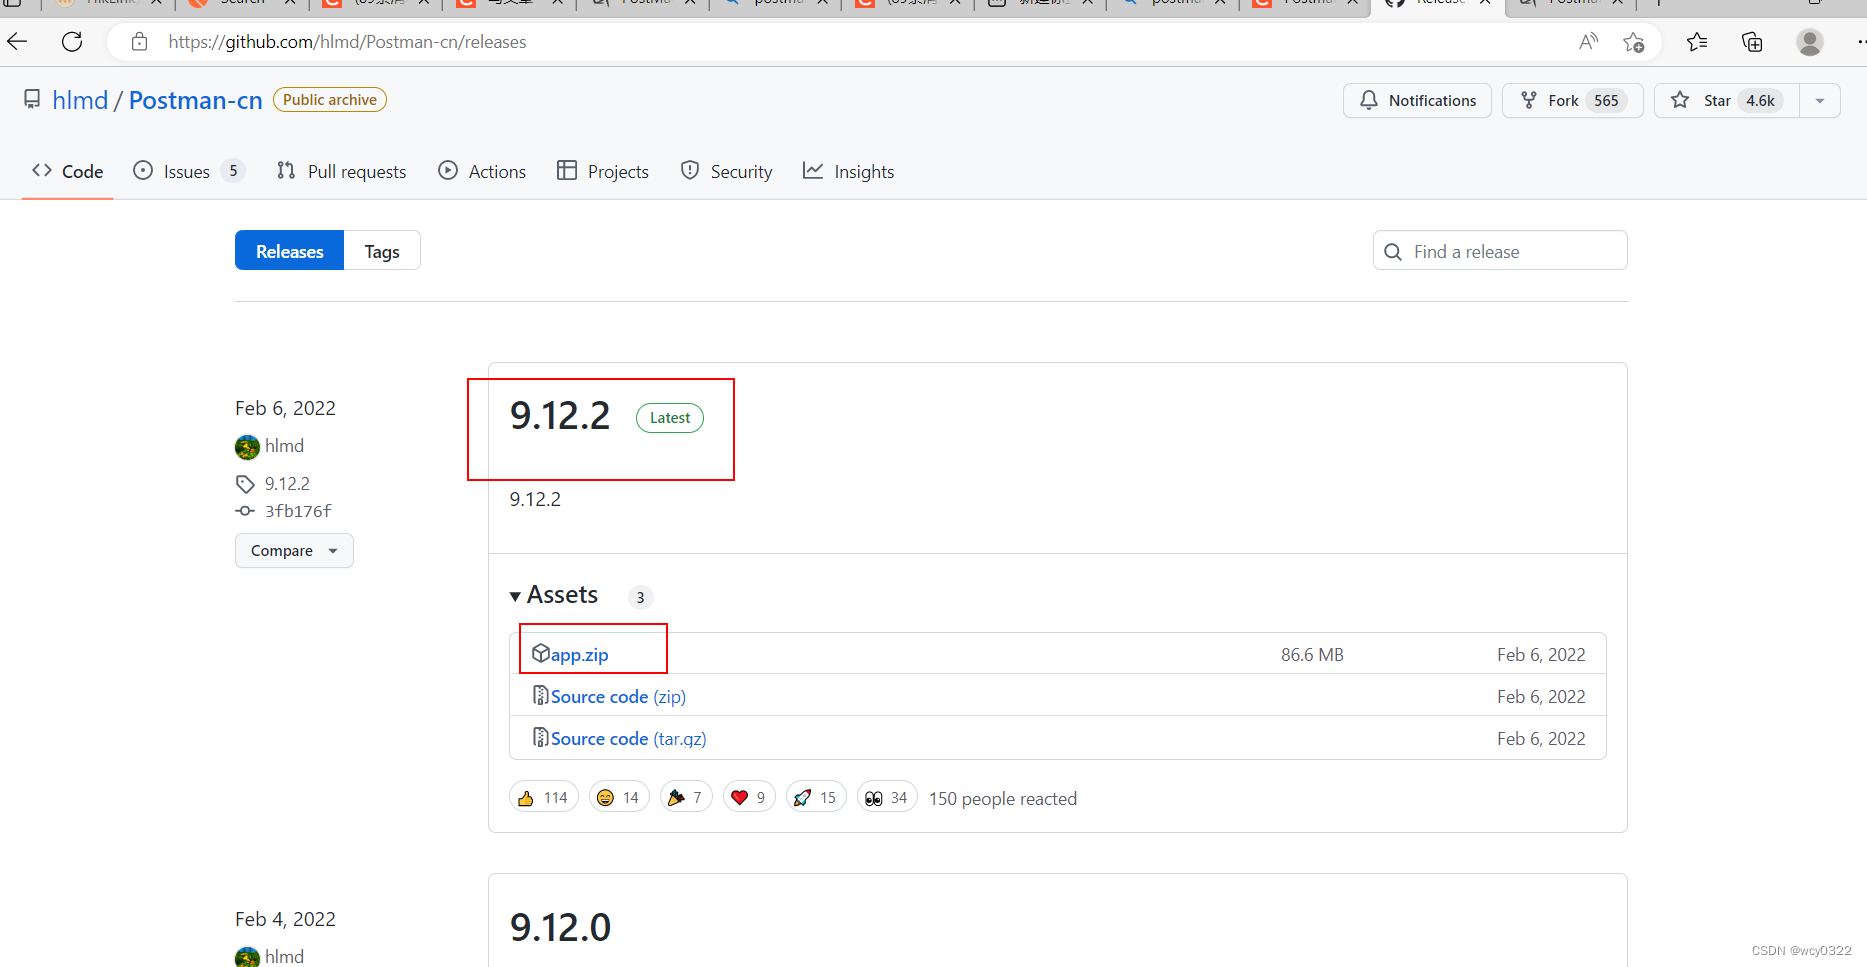Open the Actions tab
The image size is (1867, 967).
[482, 171]
